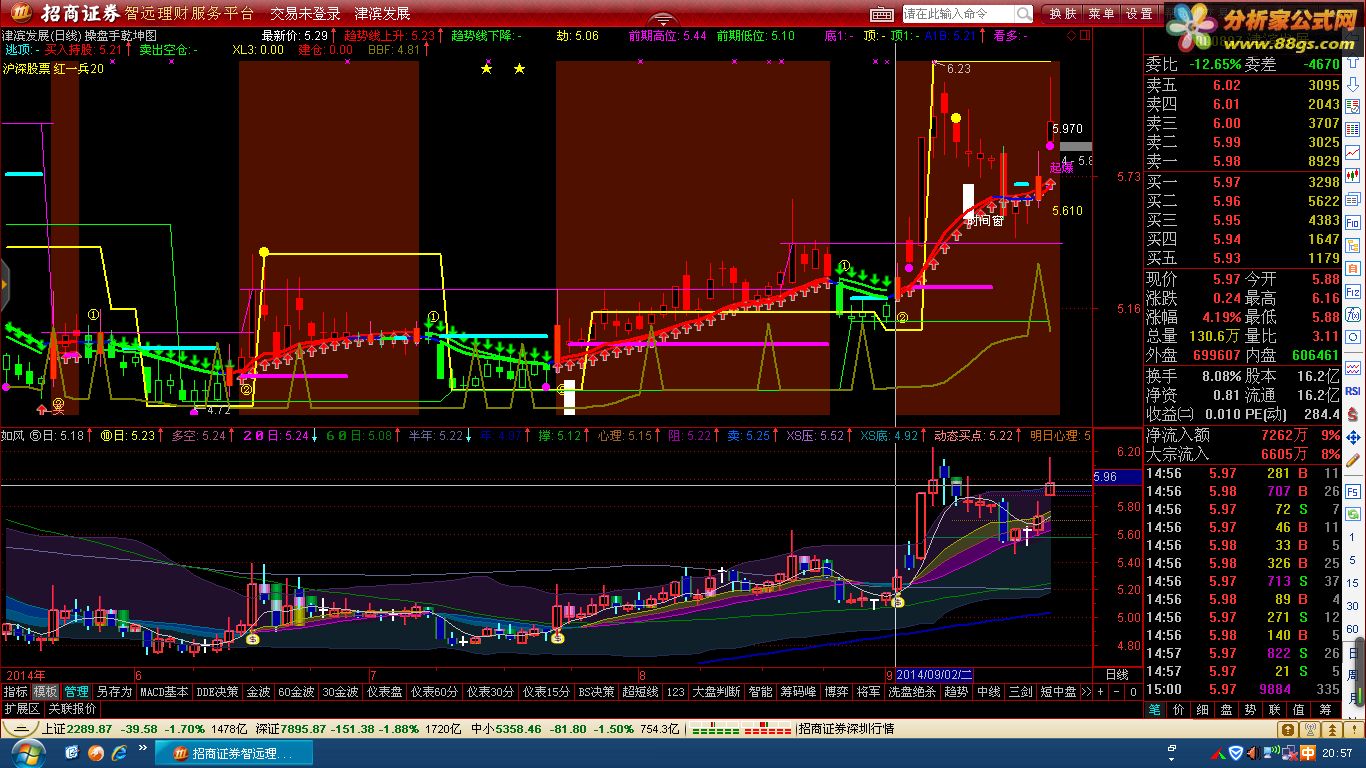
Task: Open Internet Explorer from taskbar
Action: pyautogui.click(x=119, y=752)
